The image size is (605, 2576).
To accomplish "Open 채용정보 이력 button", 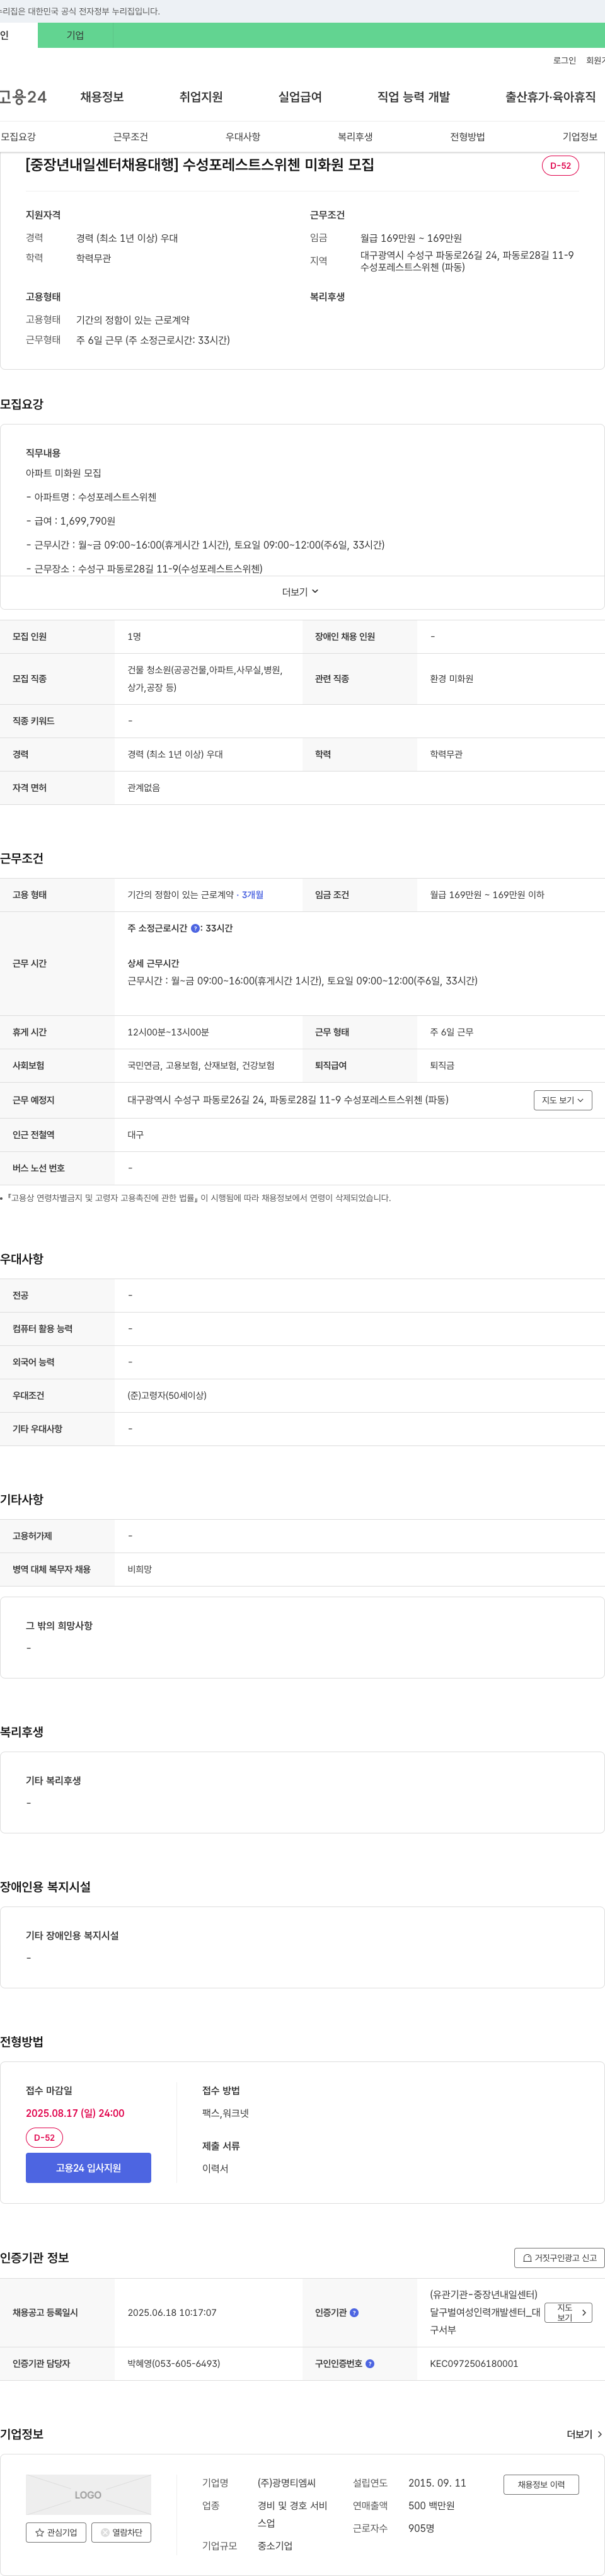I will click(x=541, y=2485).
